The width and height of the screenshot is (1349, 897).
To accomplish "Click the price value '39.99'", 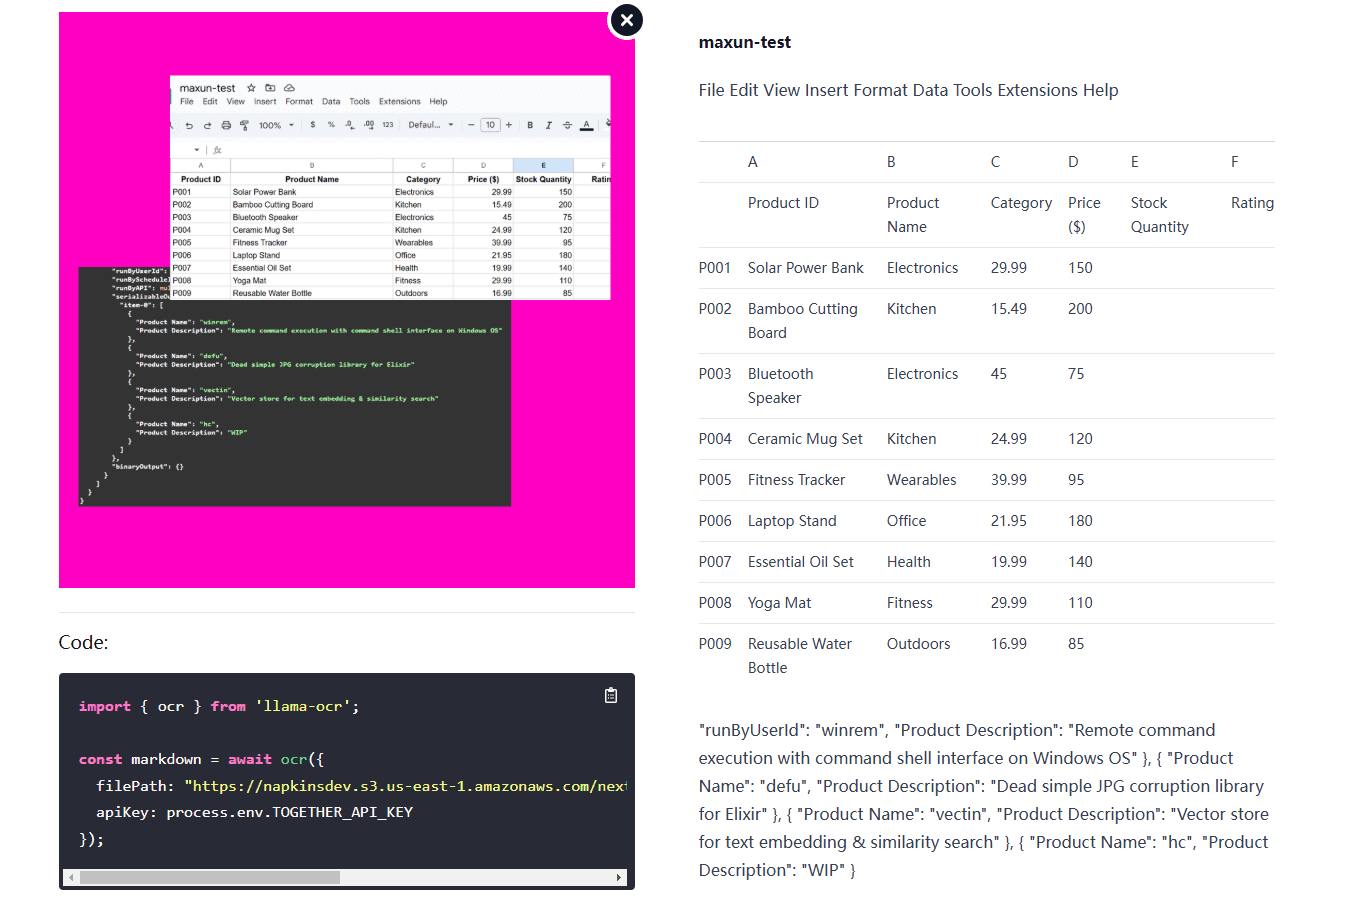I will coord(1009,480).
